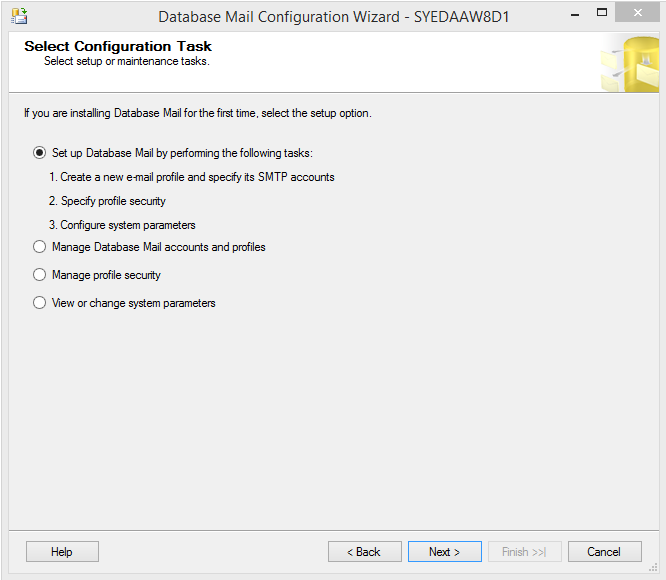Proceed by clicking the Next button
Image resolution: width=666 pixels, height=580 pixels.
[x=444, y=552]
